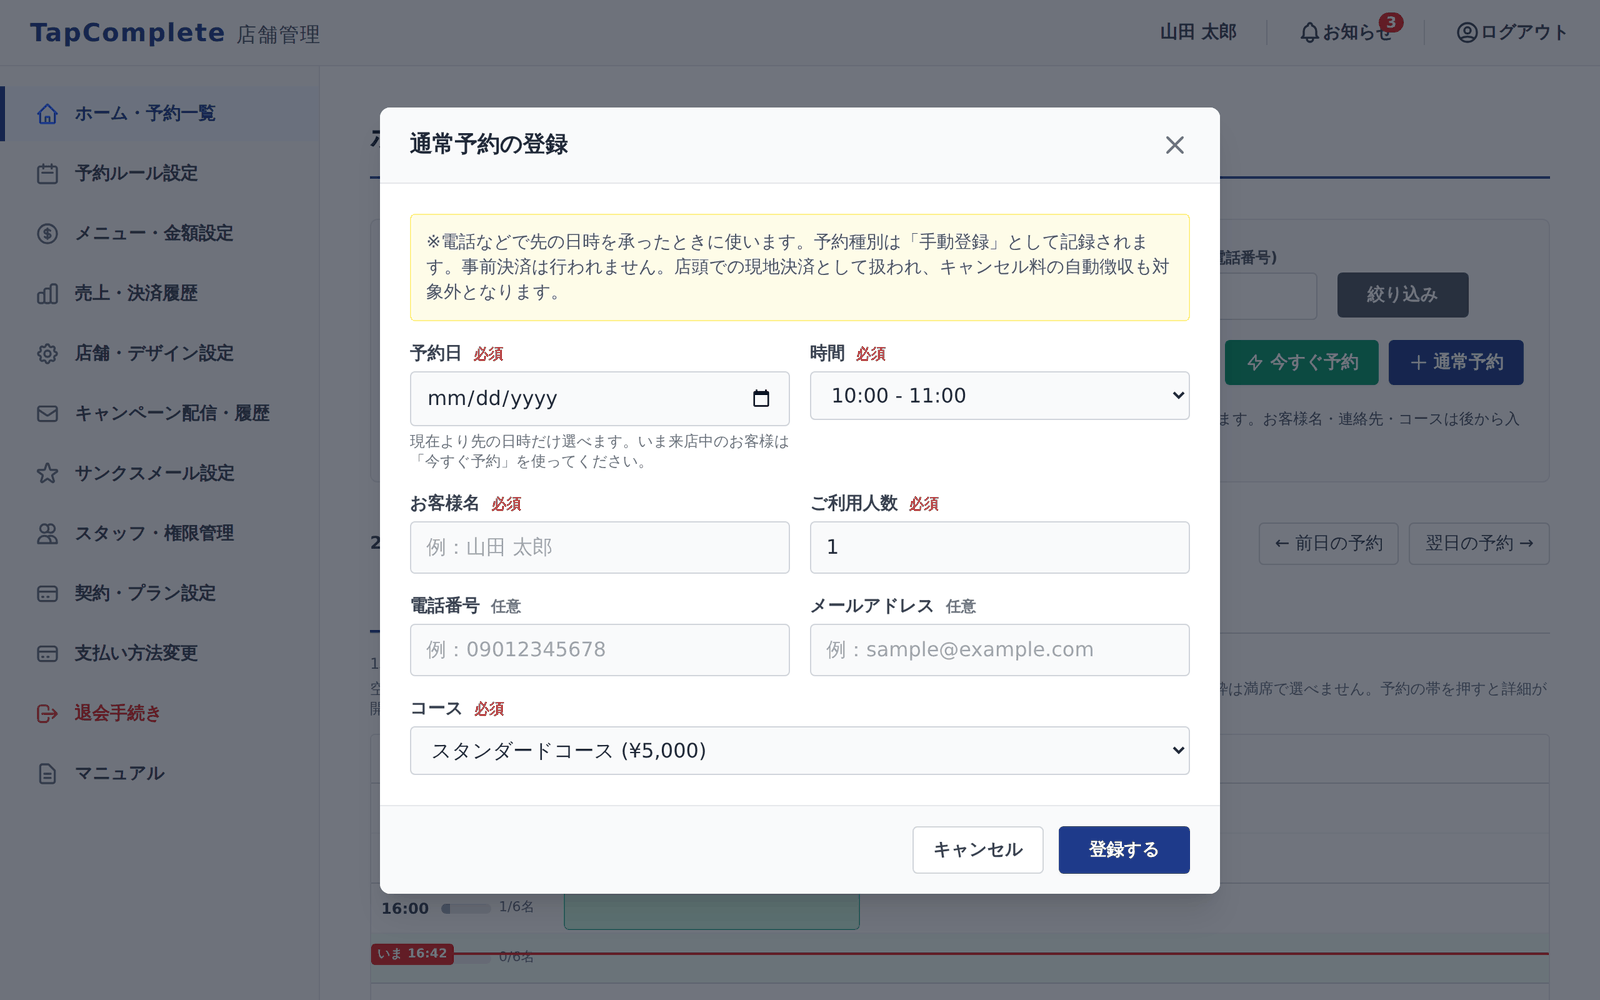Click the 登録する button

click(x=1124, y=850)
